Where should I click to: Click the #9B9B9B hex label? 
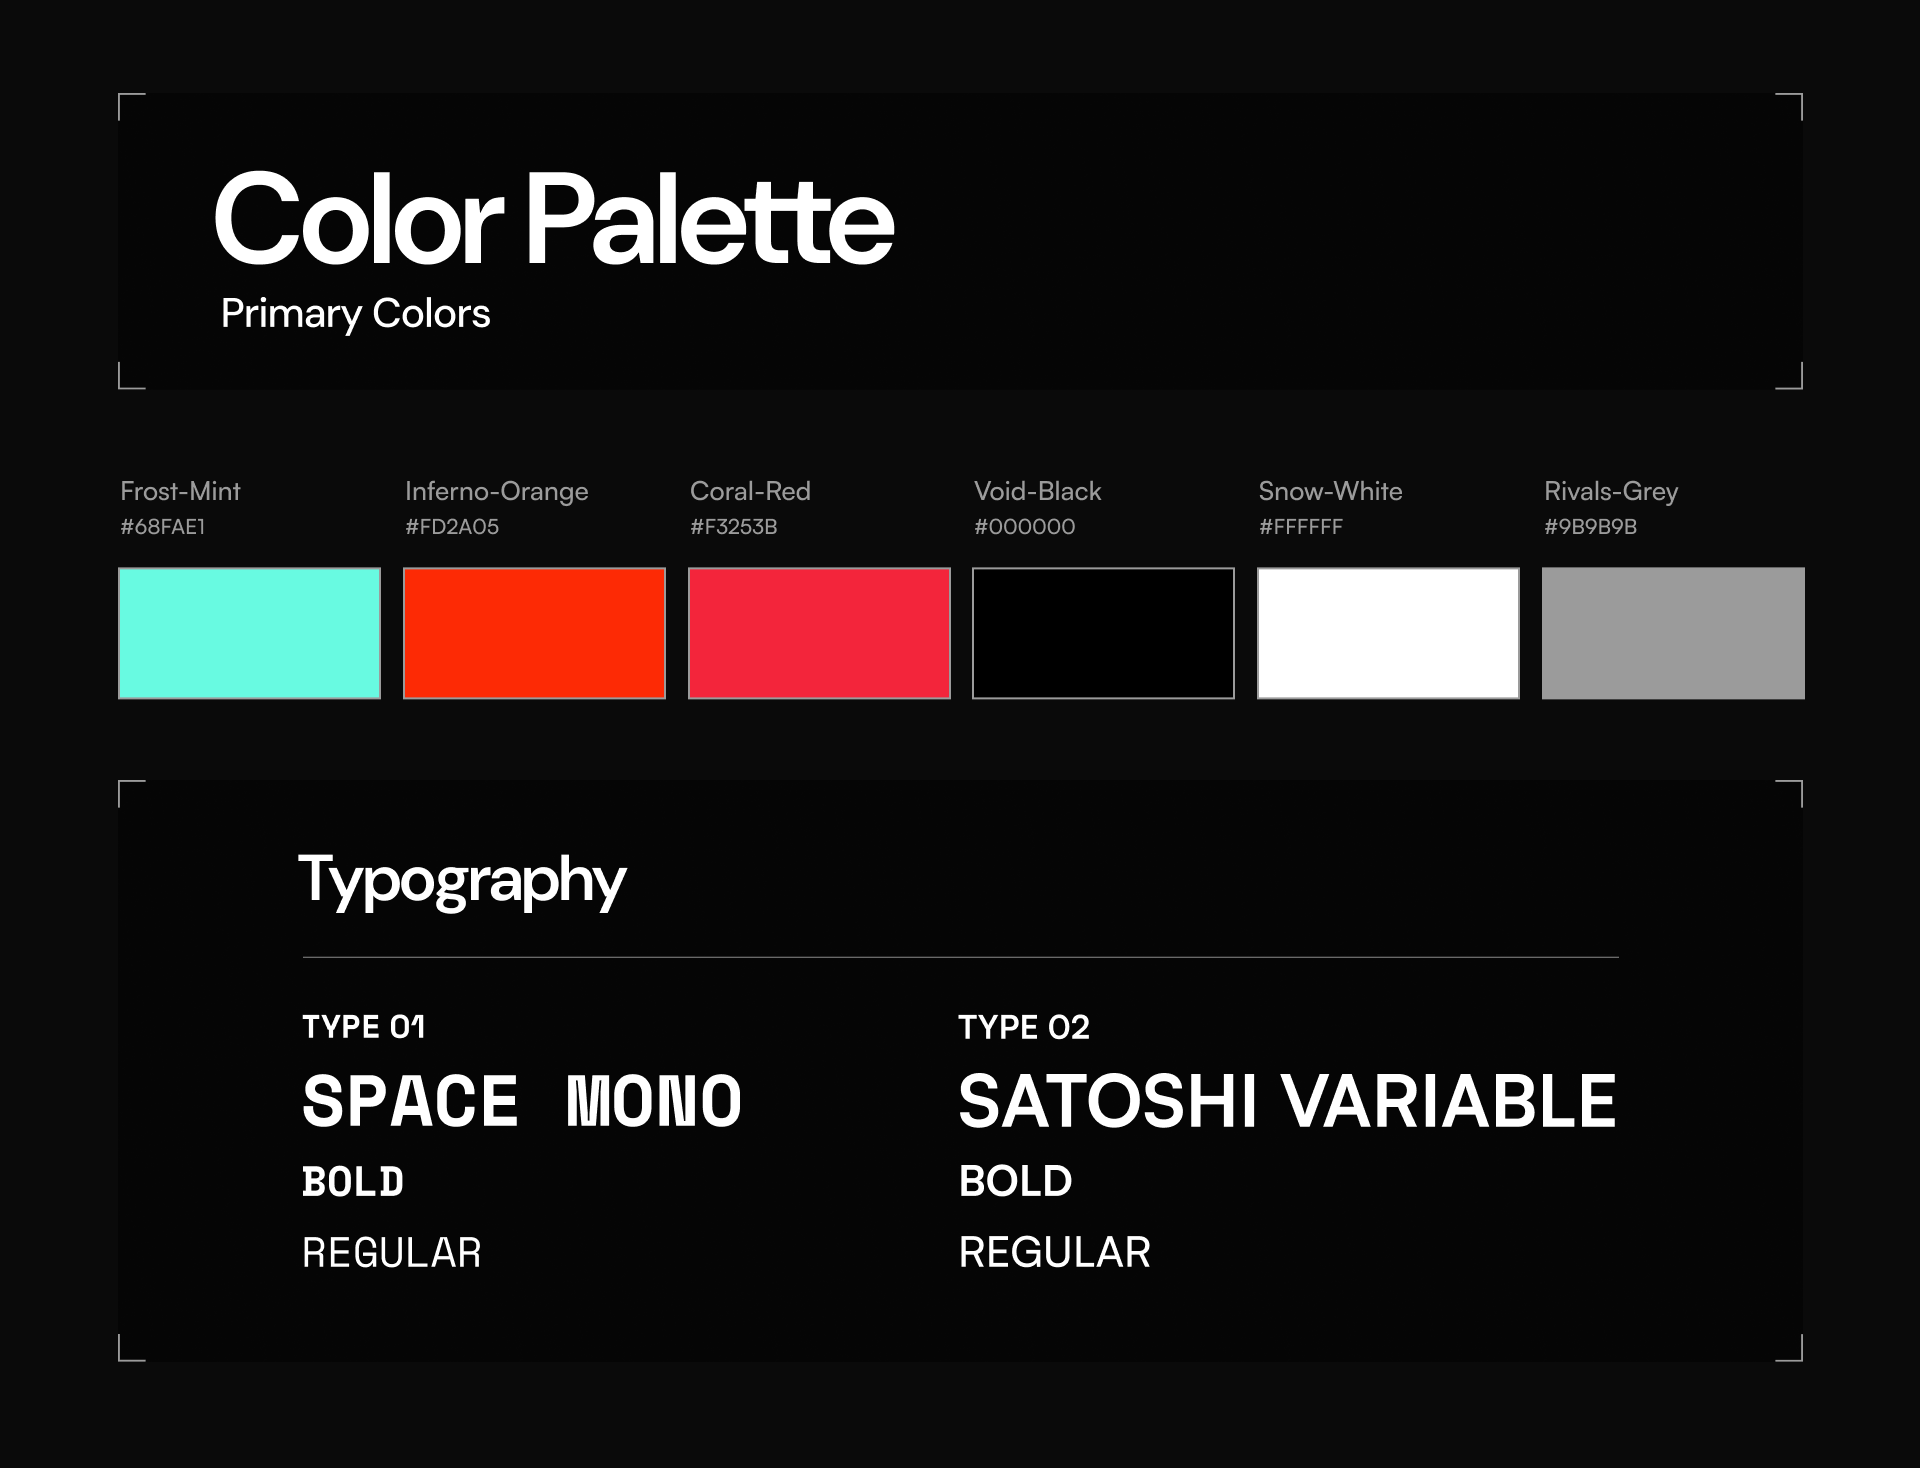click(1591, 527)
